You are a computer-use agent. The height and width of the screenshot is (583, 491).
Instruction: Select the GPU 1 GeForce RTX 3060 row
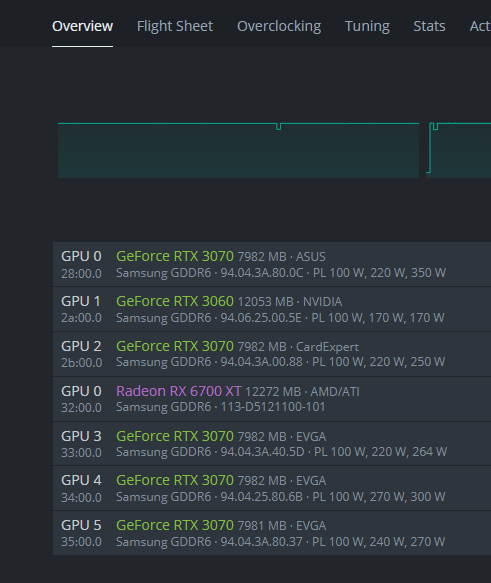[x=272, y=309]
